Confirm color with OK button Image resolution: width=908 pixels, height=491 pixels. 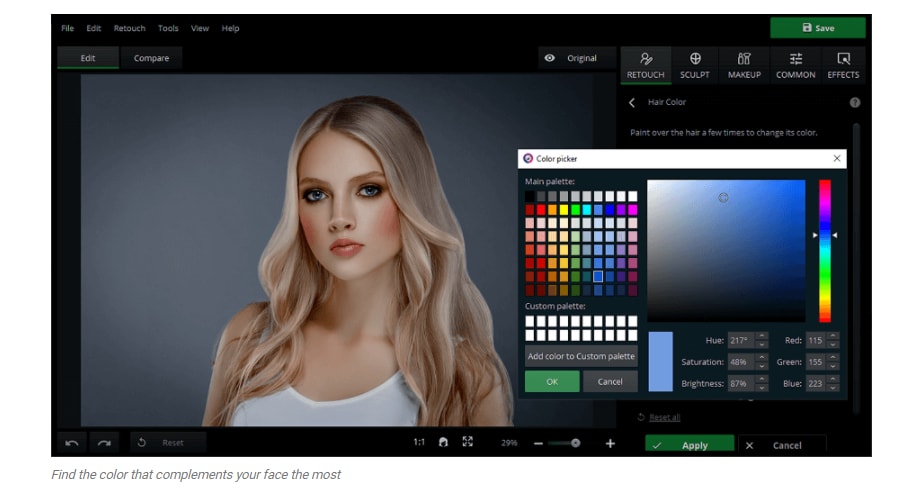click(552, 382)
